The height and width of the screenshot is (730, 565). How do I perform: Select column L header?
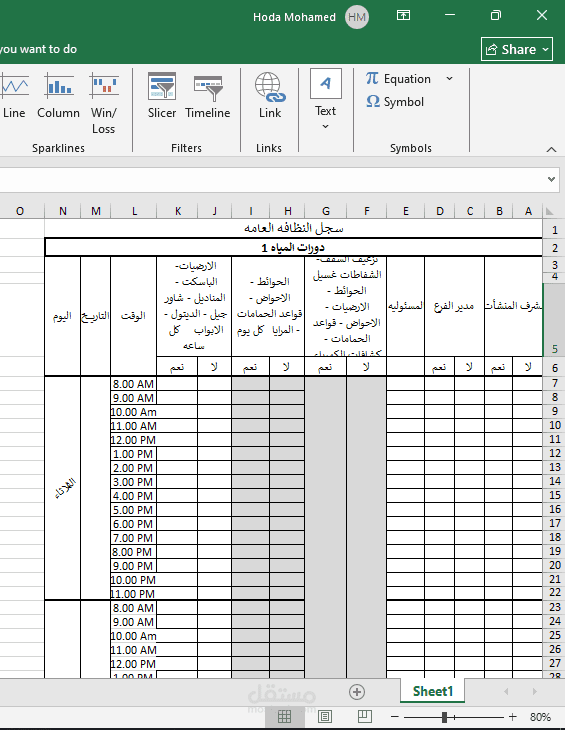pyautogui.click(x=134, y=211)
